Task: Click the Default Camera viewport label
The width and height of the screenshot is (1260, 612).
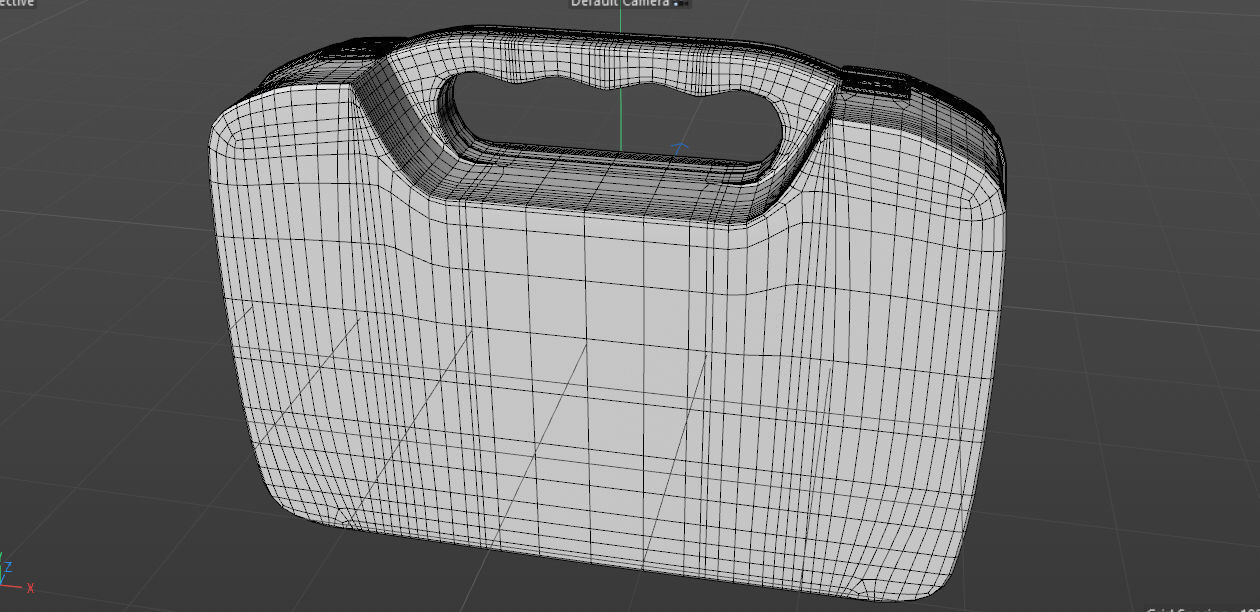Action: coord(620,3)
